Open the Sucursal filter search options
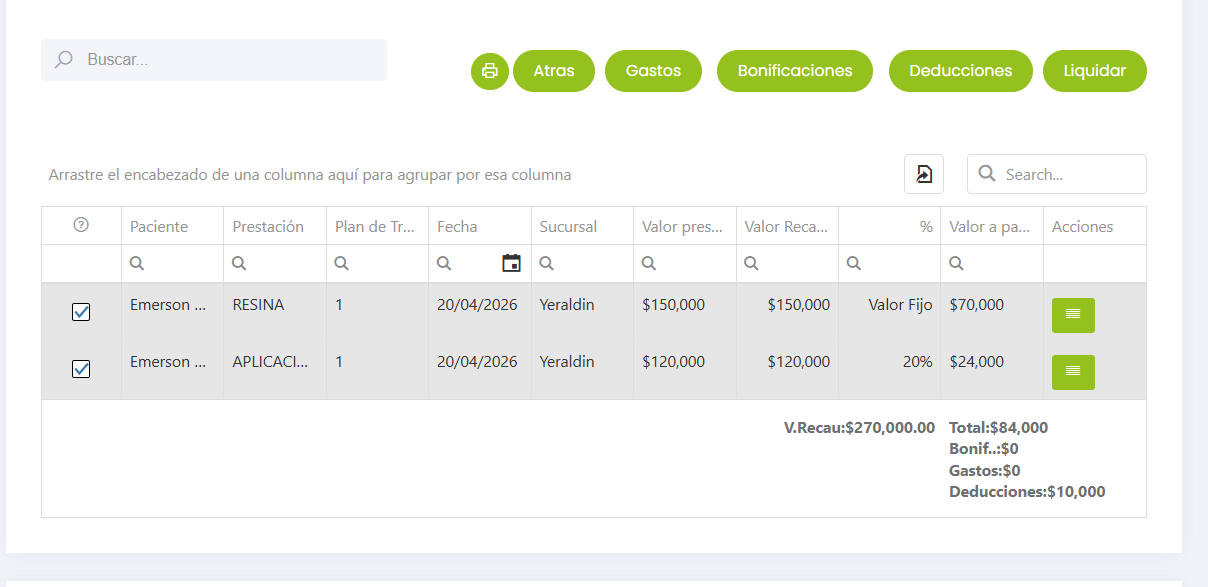Image resolution: width=1208 pixels, height=587 pixels. pos(546,263)
